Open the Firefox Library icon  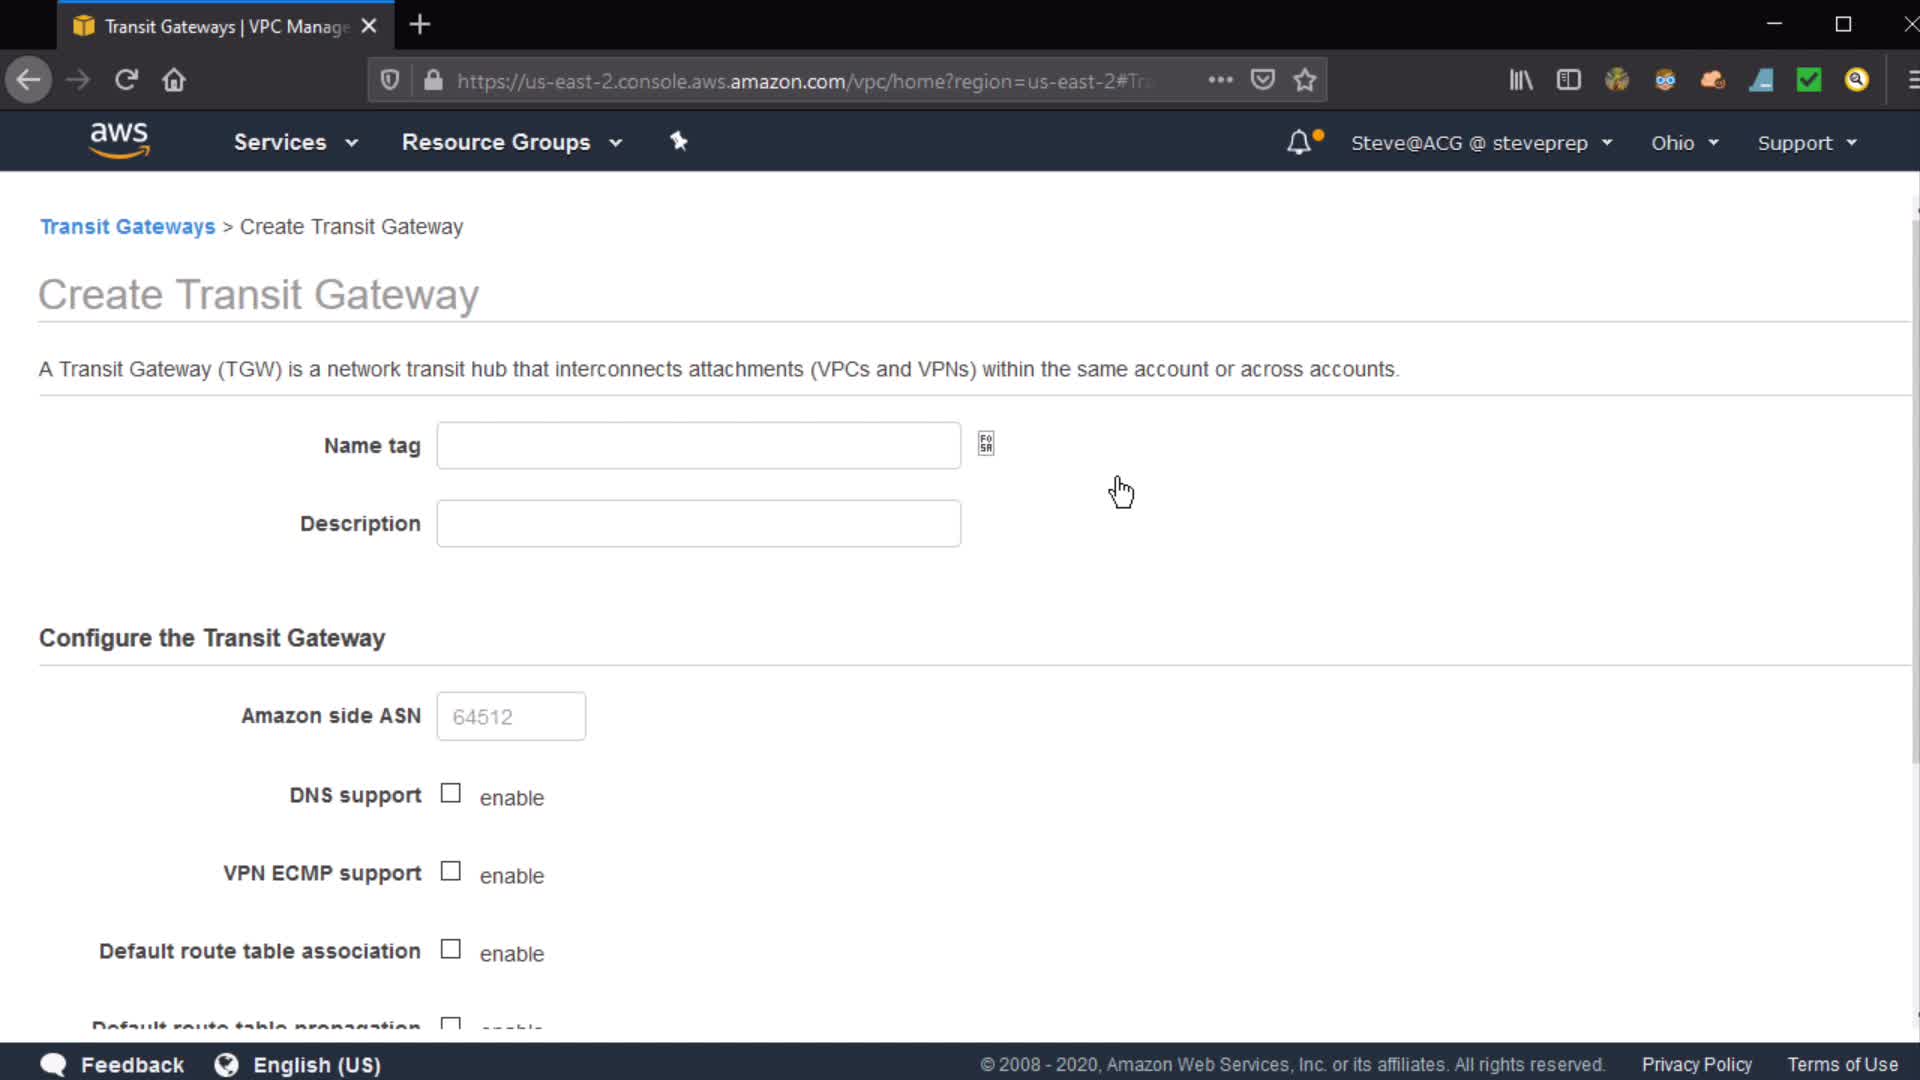[1520, 80]
